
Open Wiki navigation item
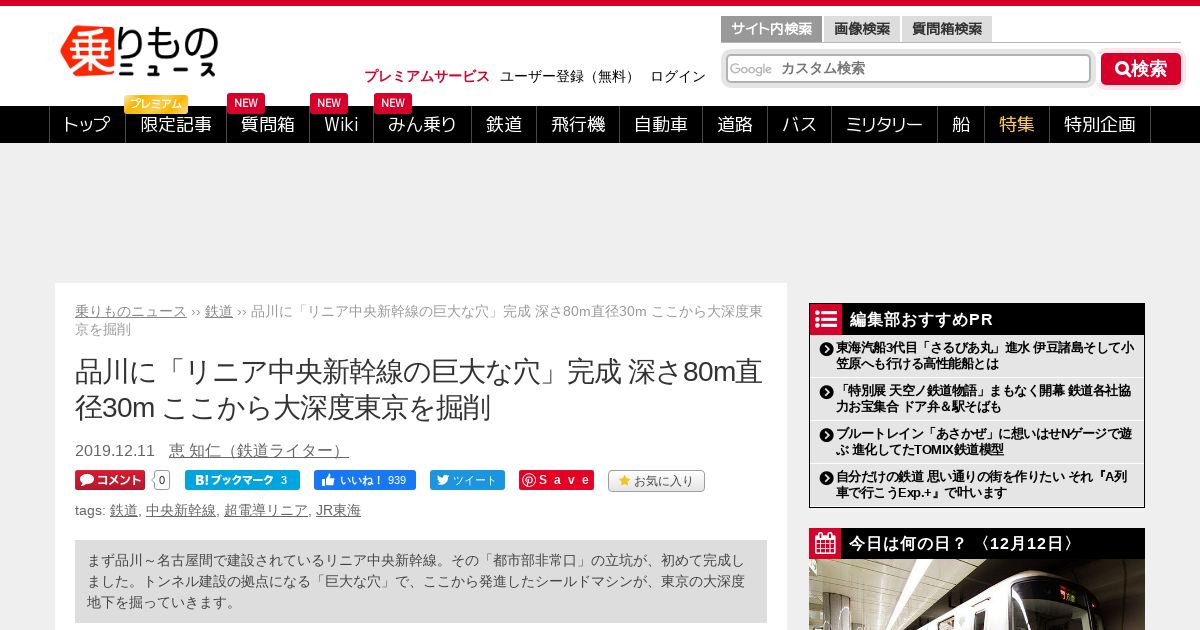click(341, 125)
